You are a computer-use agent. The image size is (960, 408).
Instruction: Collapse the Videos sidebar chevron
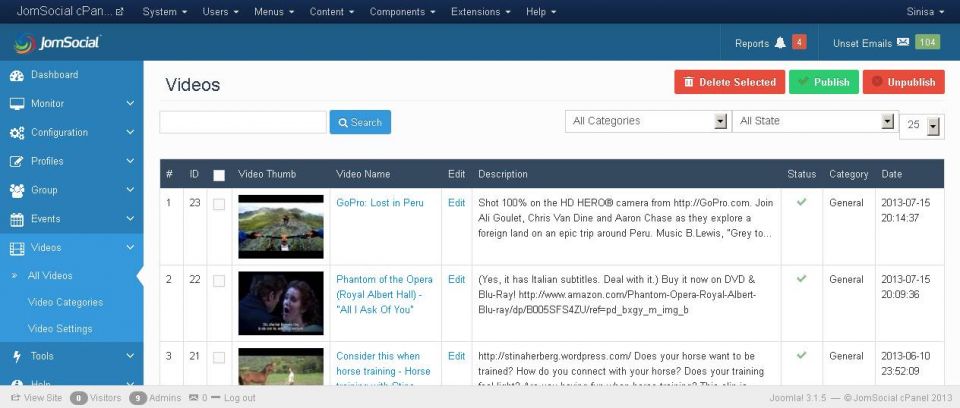130,247
